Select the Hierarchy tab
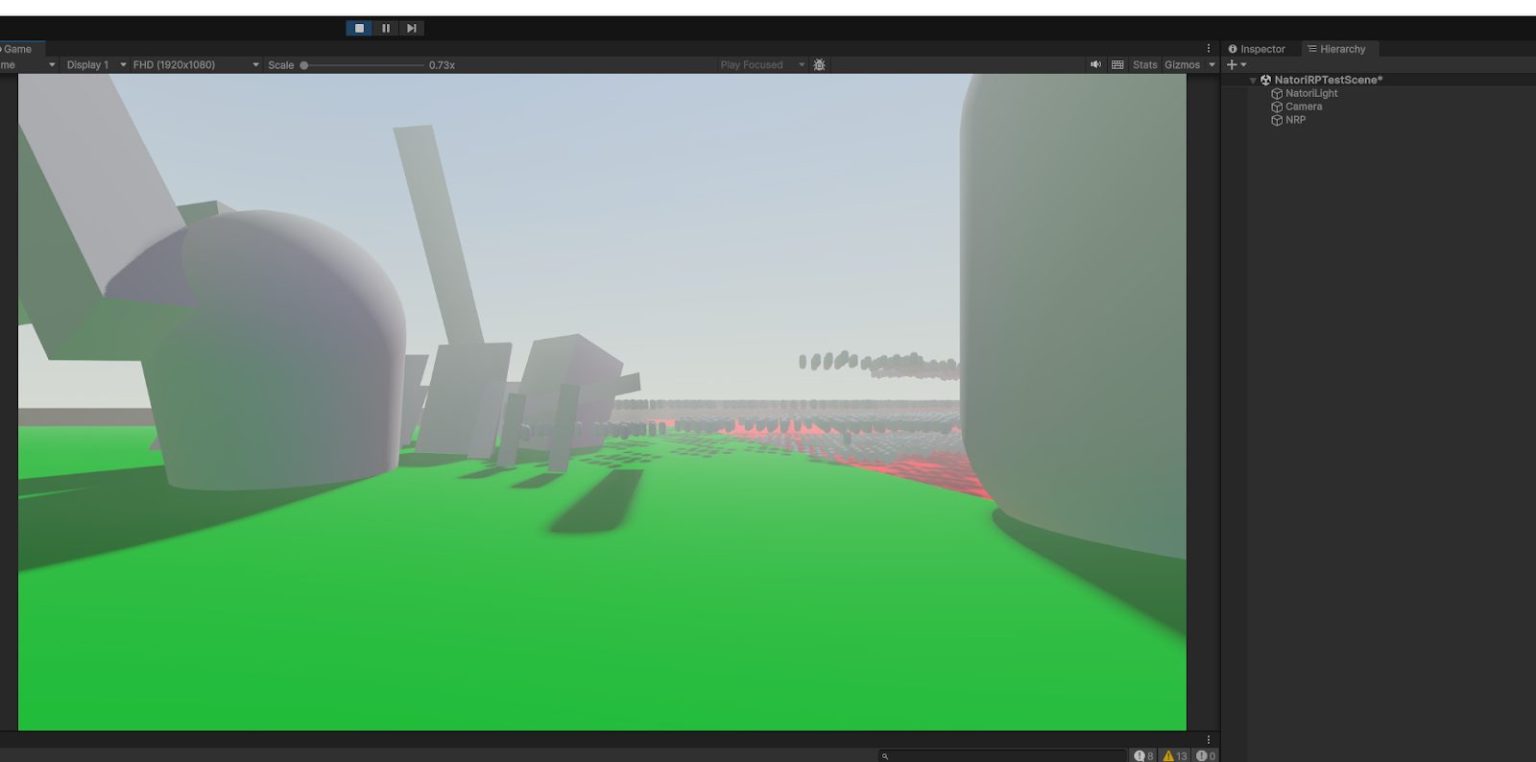 point(1339,48)
